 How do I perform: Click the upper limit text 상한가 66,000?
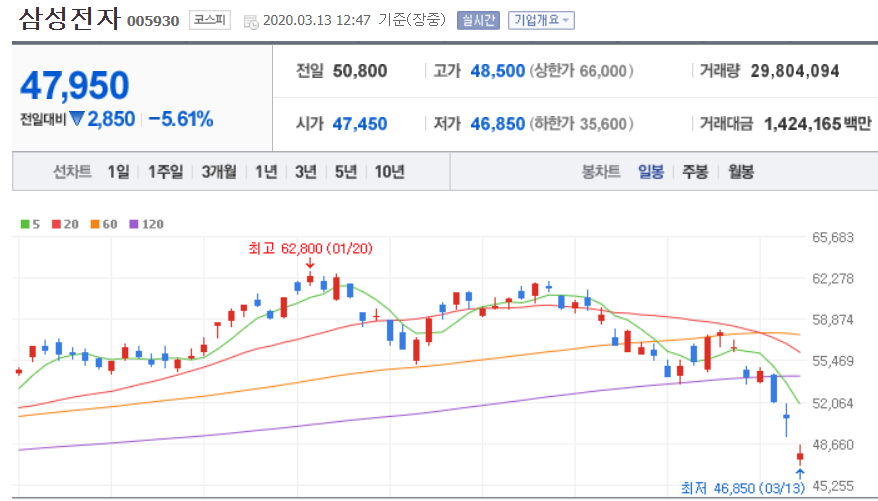[581, 71]
